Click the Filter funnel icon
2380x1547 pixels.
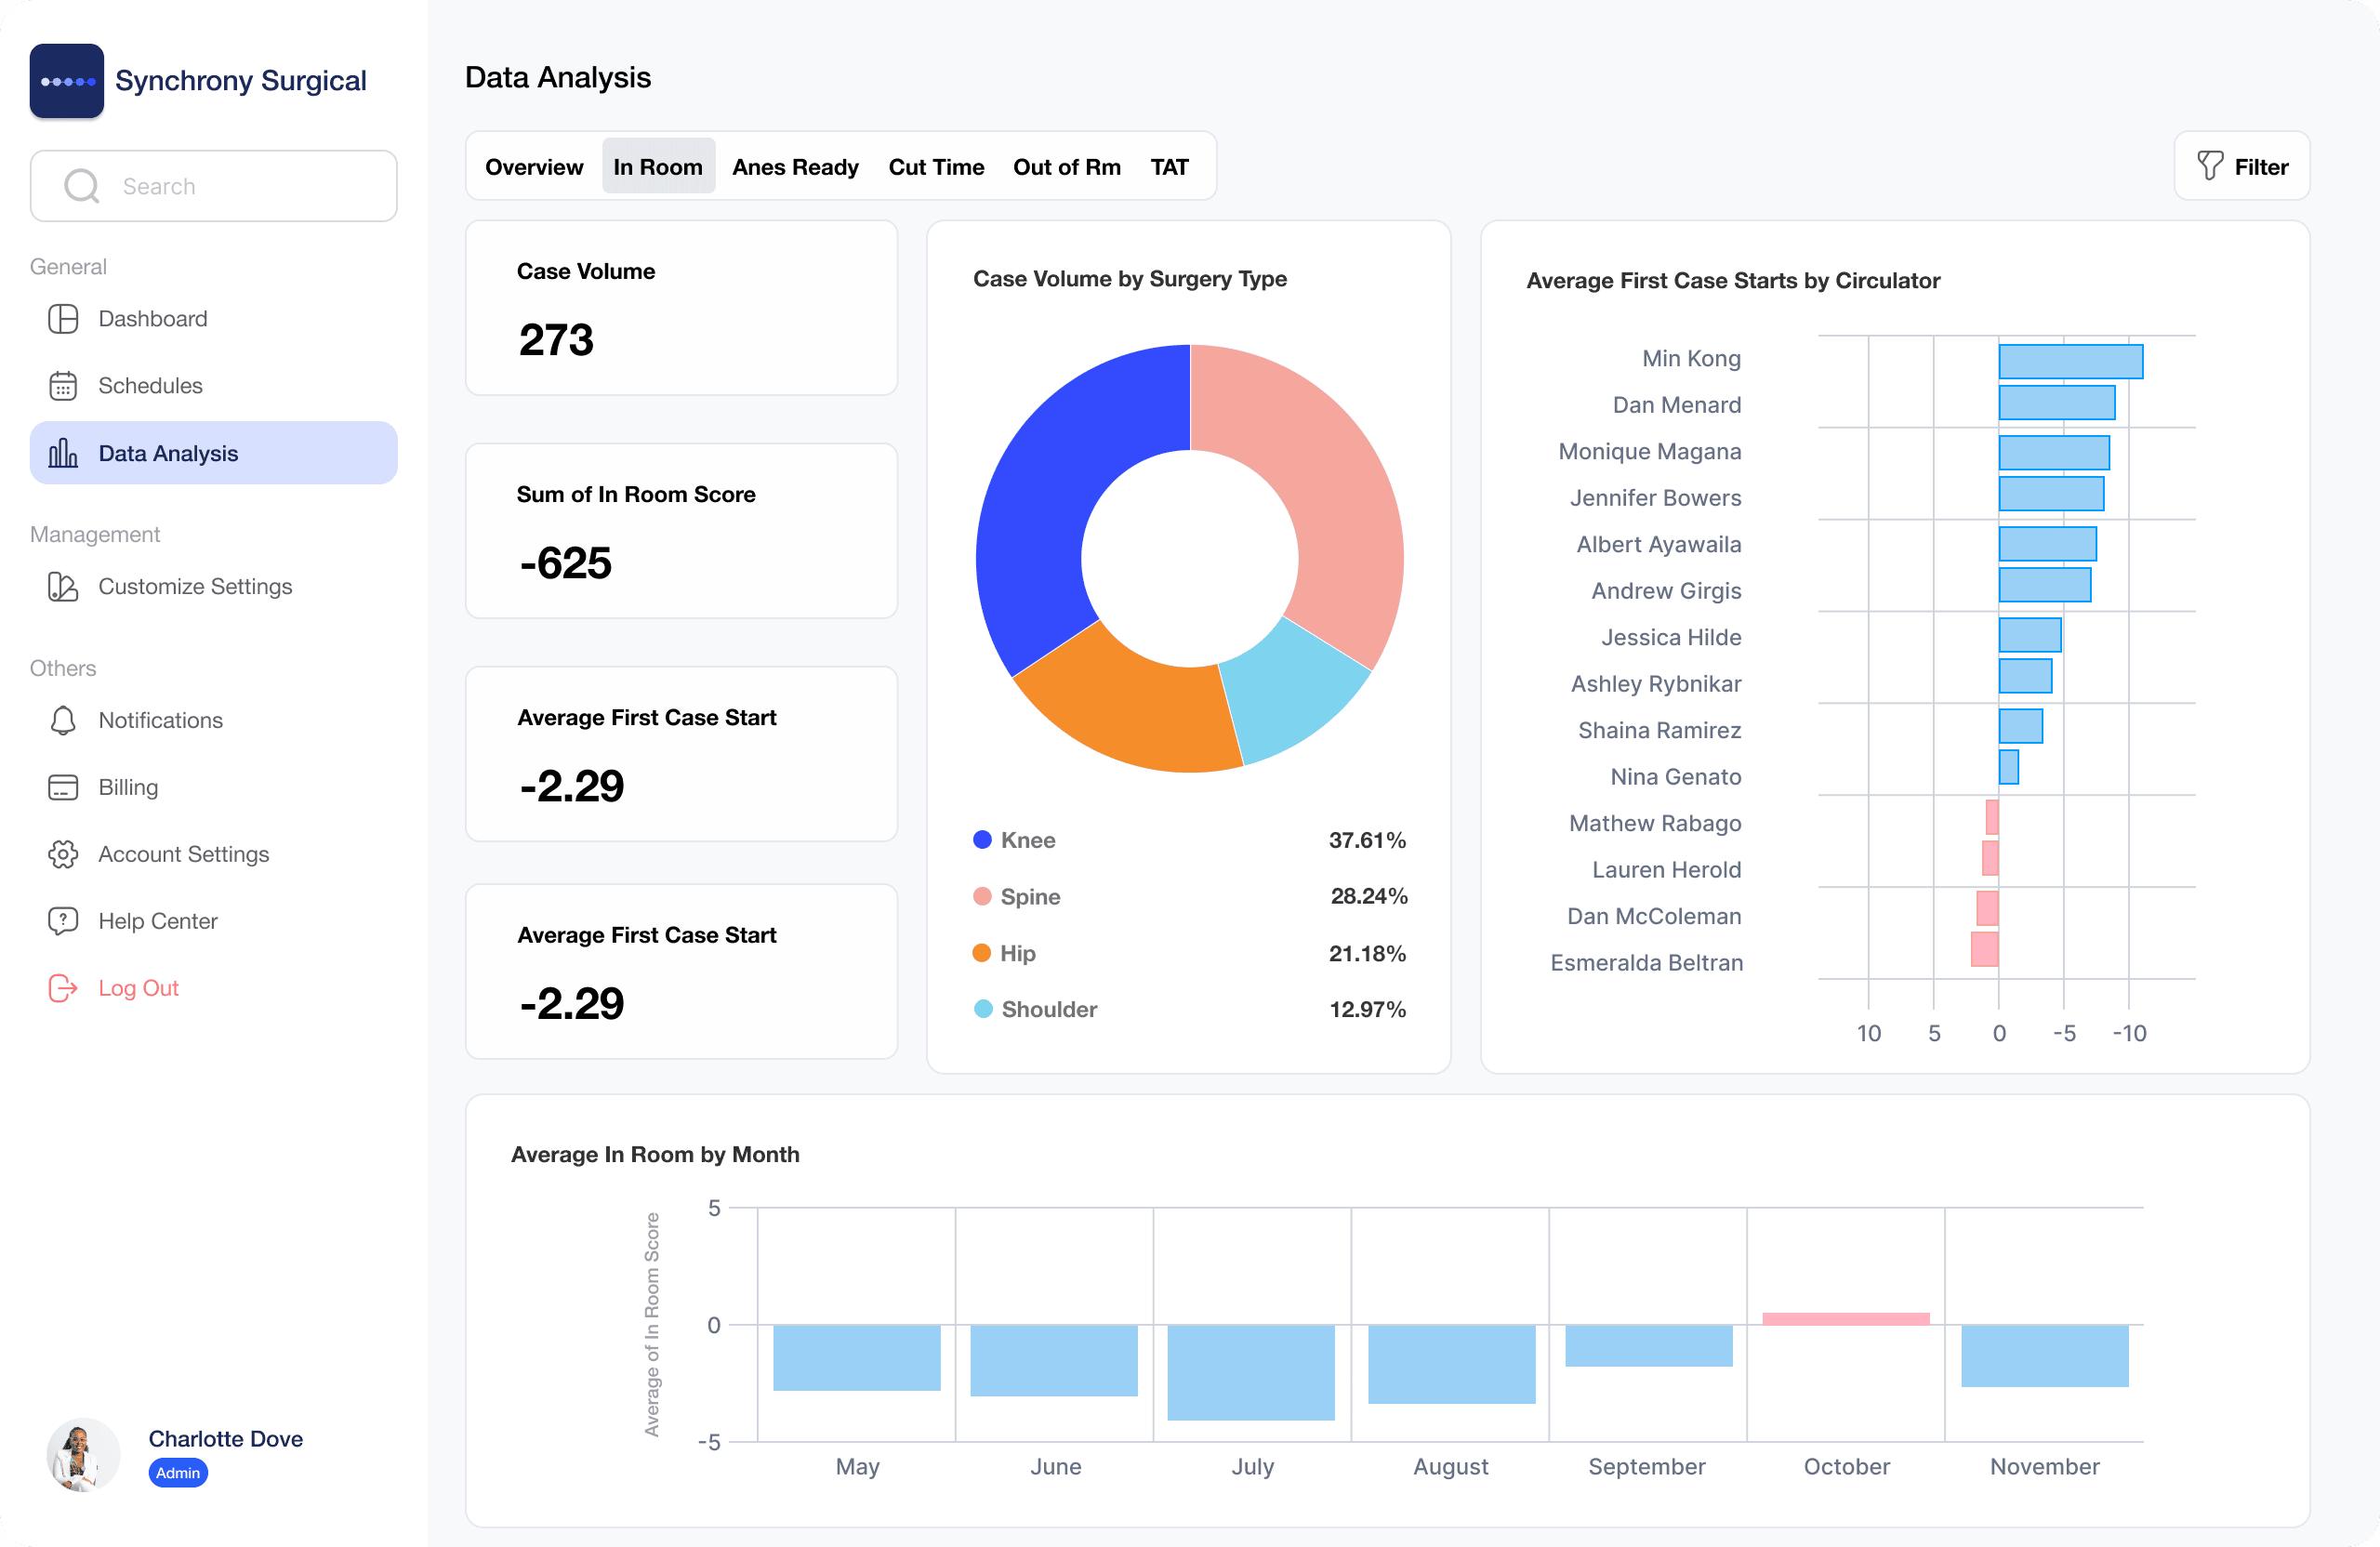(x=2210, y=166)
